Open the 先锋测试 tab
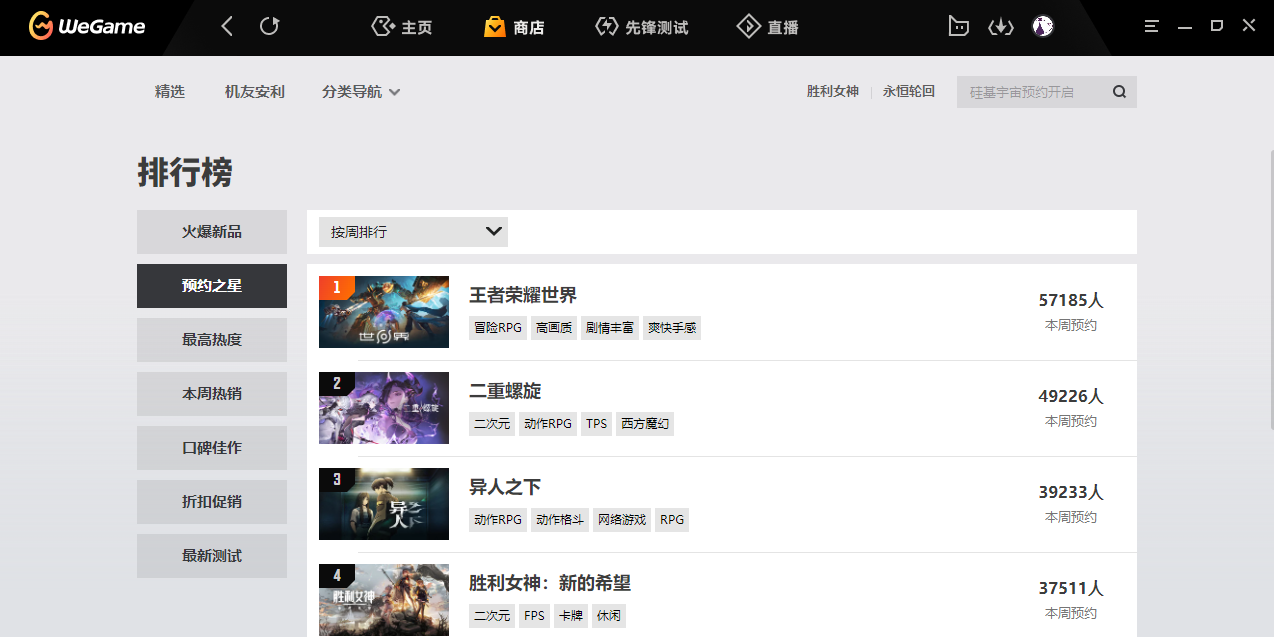 coord(641,27)
